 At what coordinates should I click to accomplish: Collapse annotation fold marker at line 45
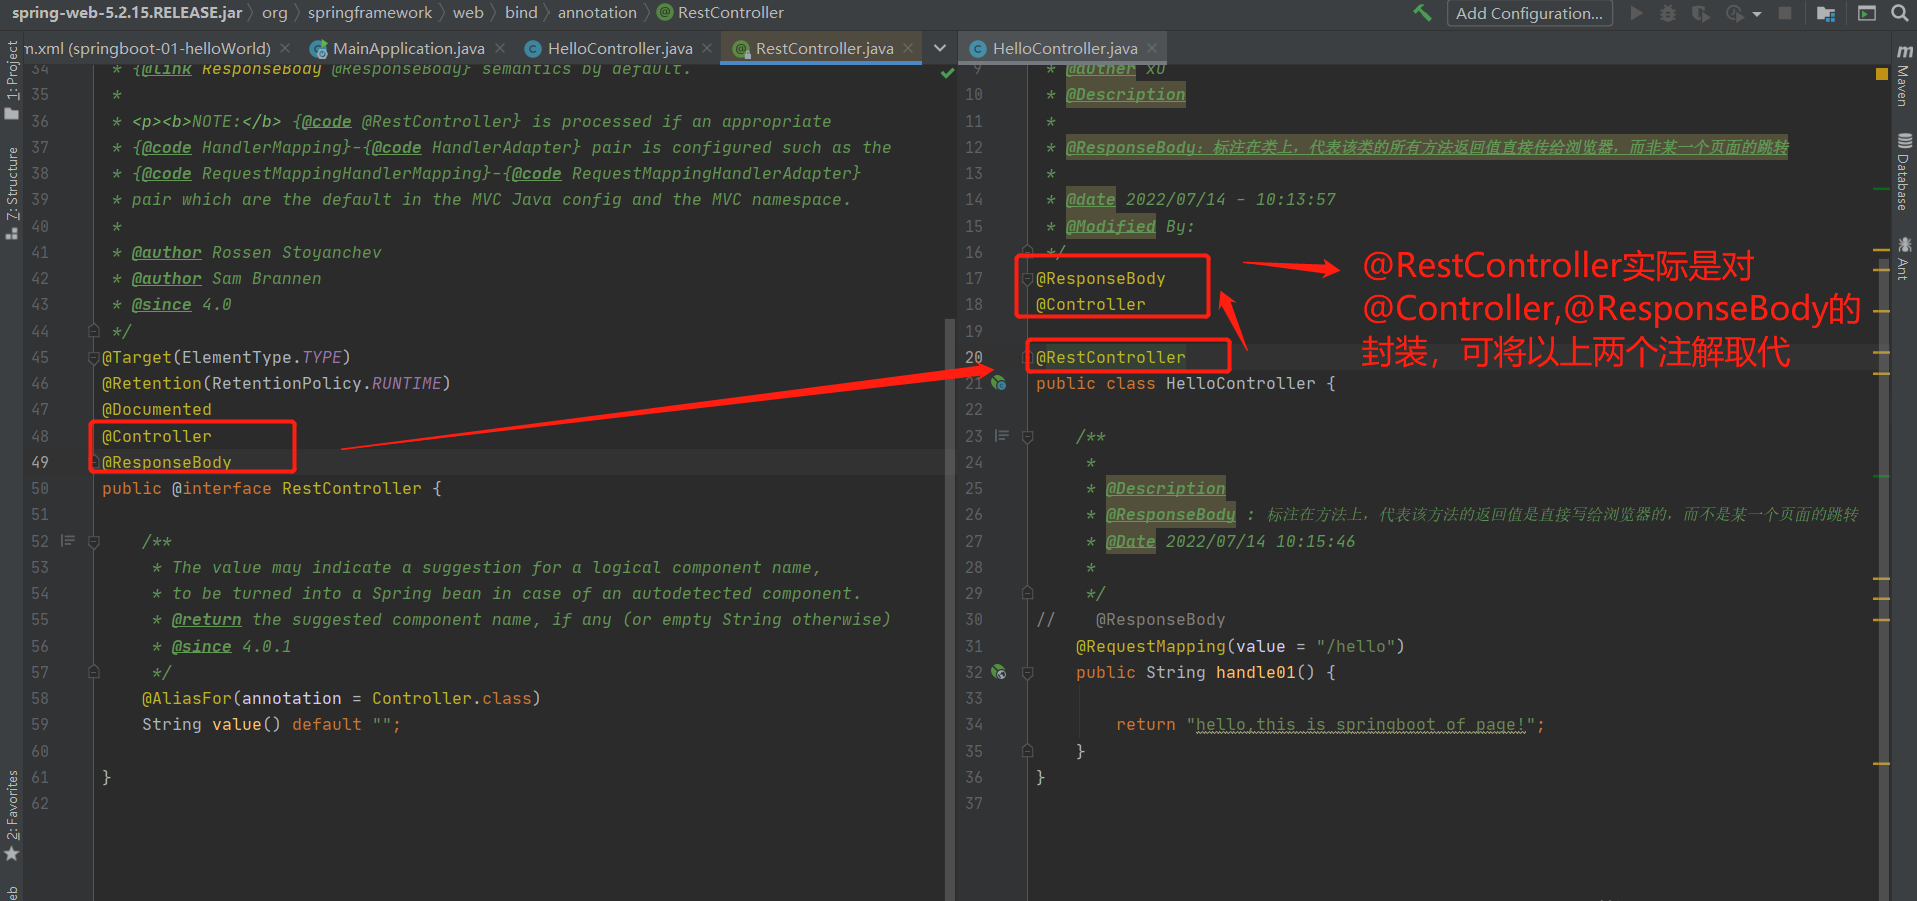pyautogui.click(x=93, y=357)
